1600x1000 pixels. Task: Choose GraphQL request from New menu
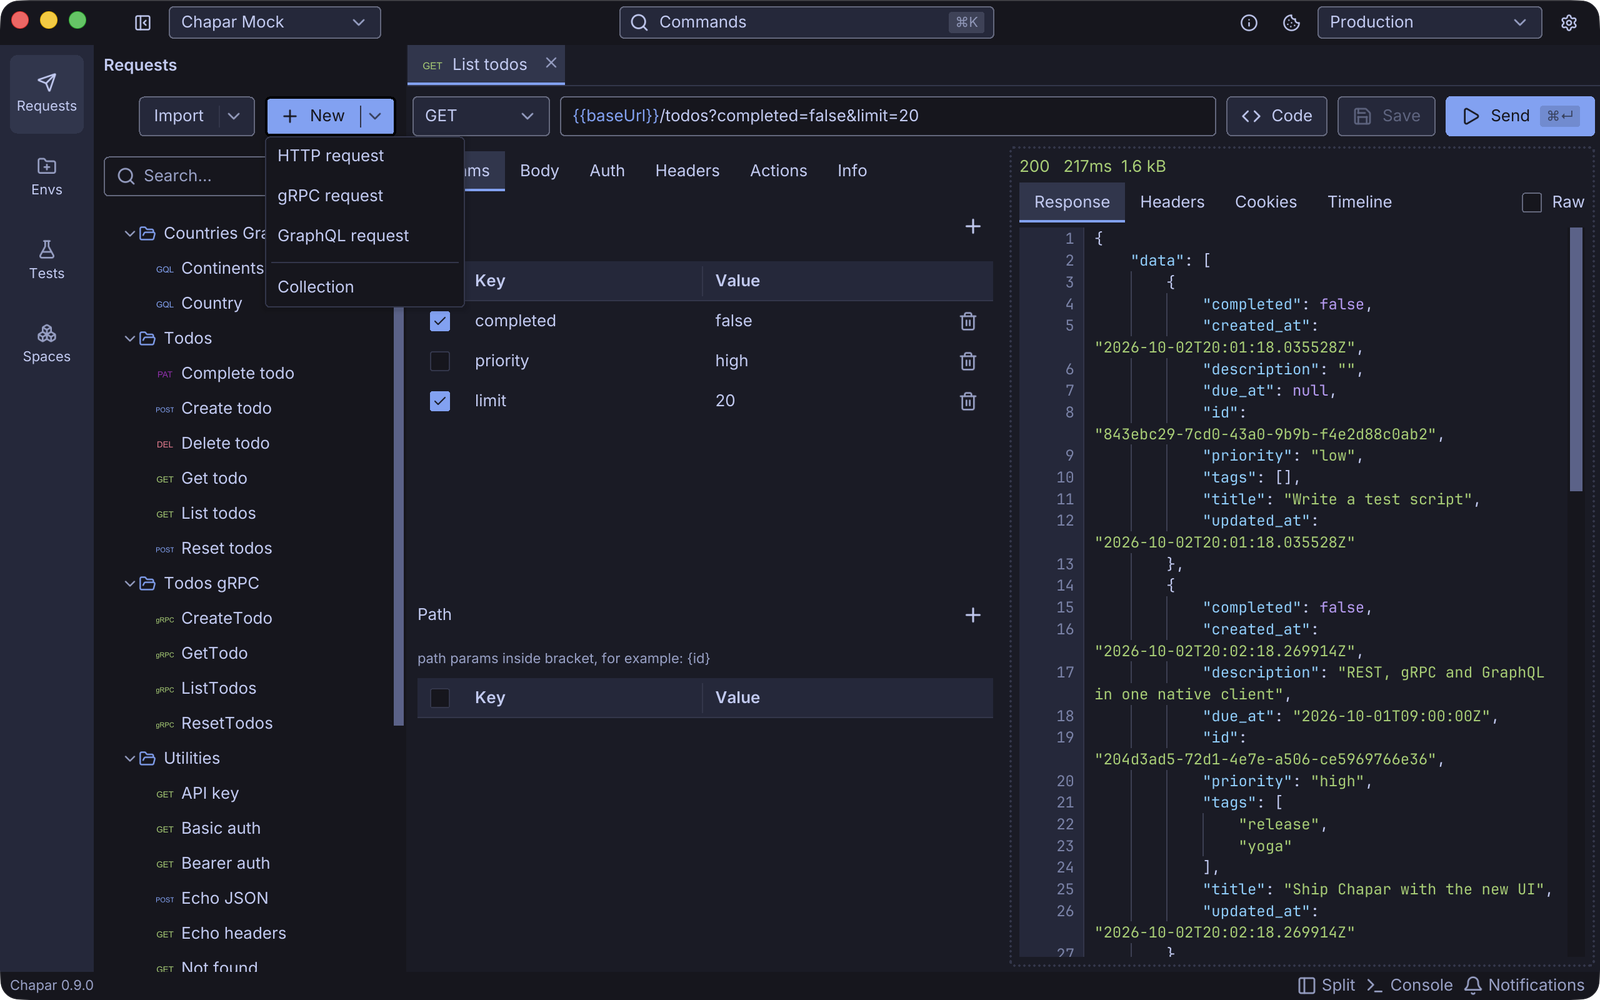[x=364, y=236]
